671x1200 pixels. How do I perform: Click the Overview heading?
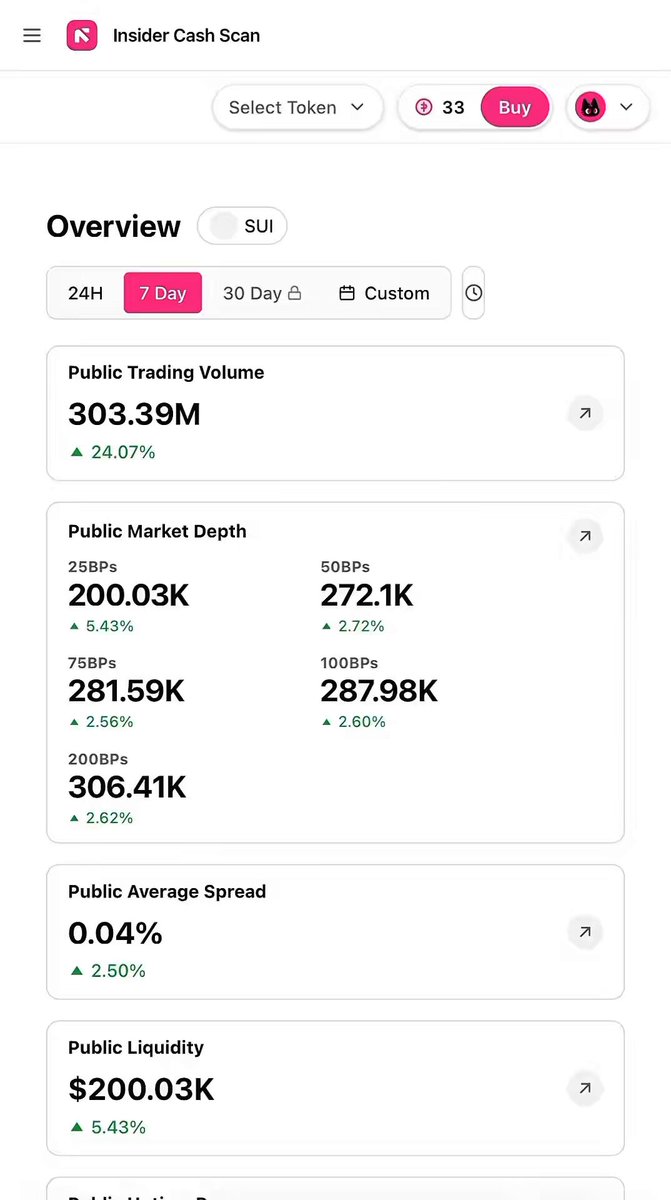[114, 226]
